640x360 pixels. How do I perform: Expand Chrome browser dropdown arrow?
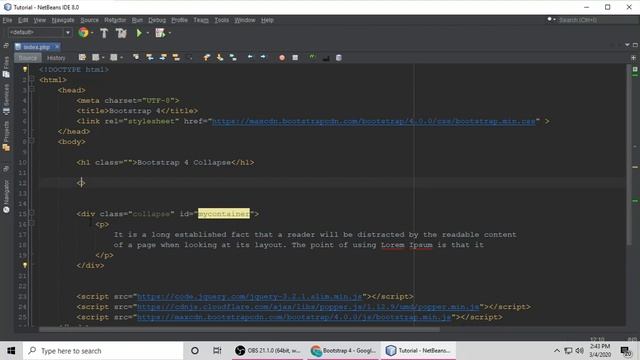(x=92, y=33)
